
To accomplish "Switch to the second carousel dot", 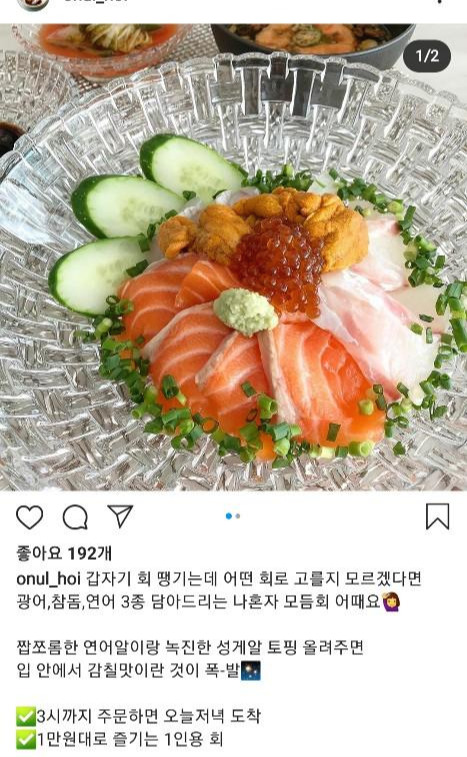I will [x=238, y=516].
